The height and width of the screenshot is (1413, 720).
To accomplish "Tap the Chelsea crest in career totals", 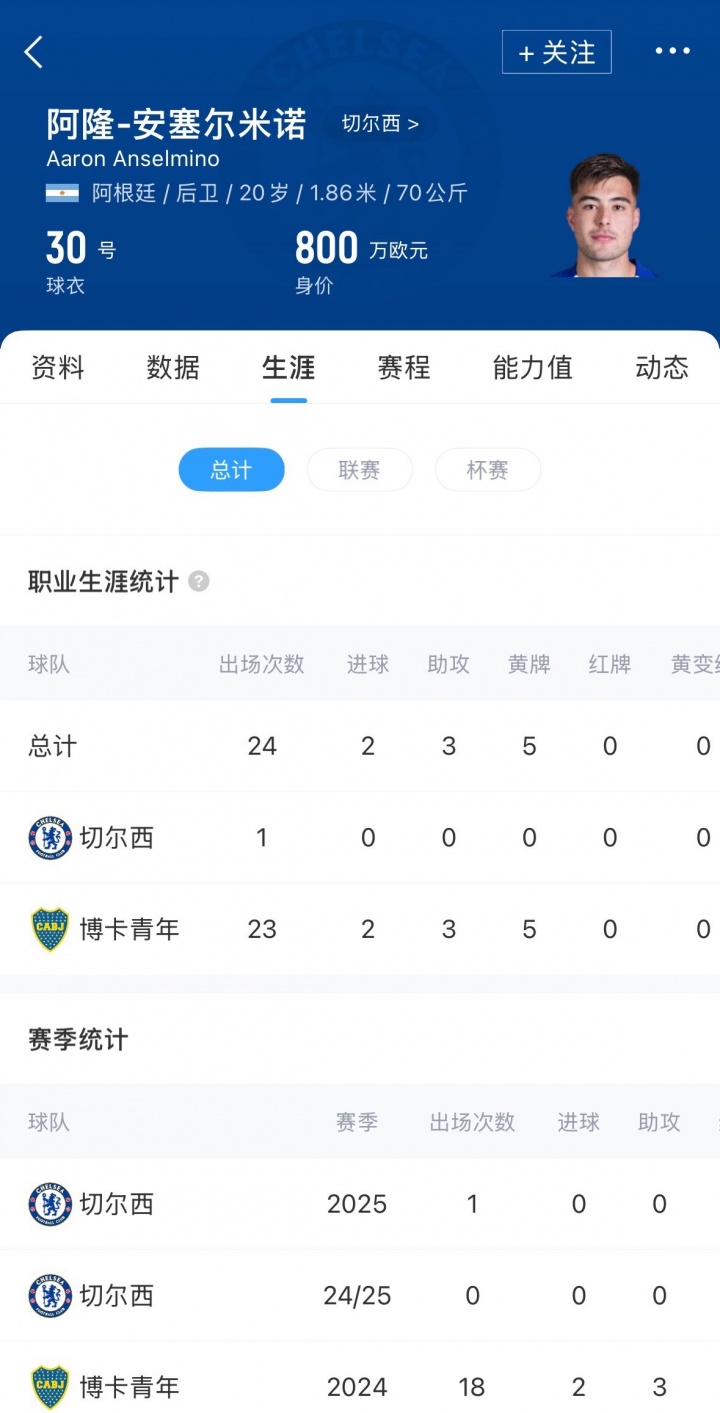I will point(50,838).
